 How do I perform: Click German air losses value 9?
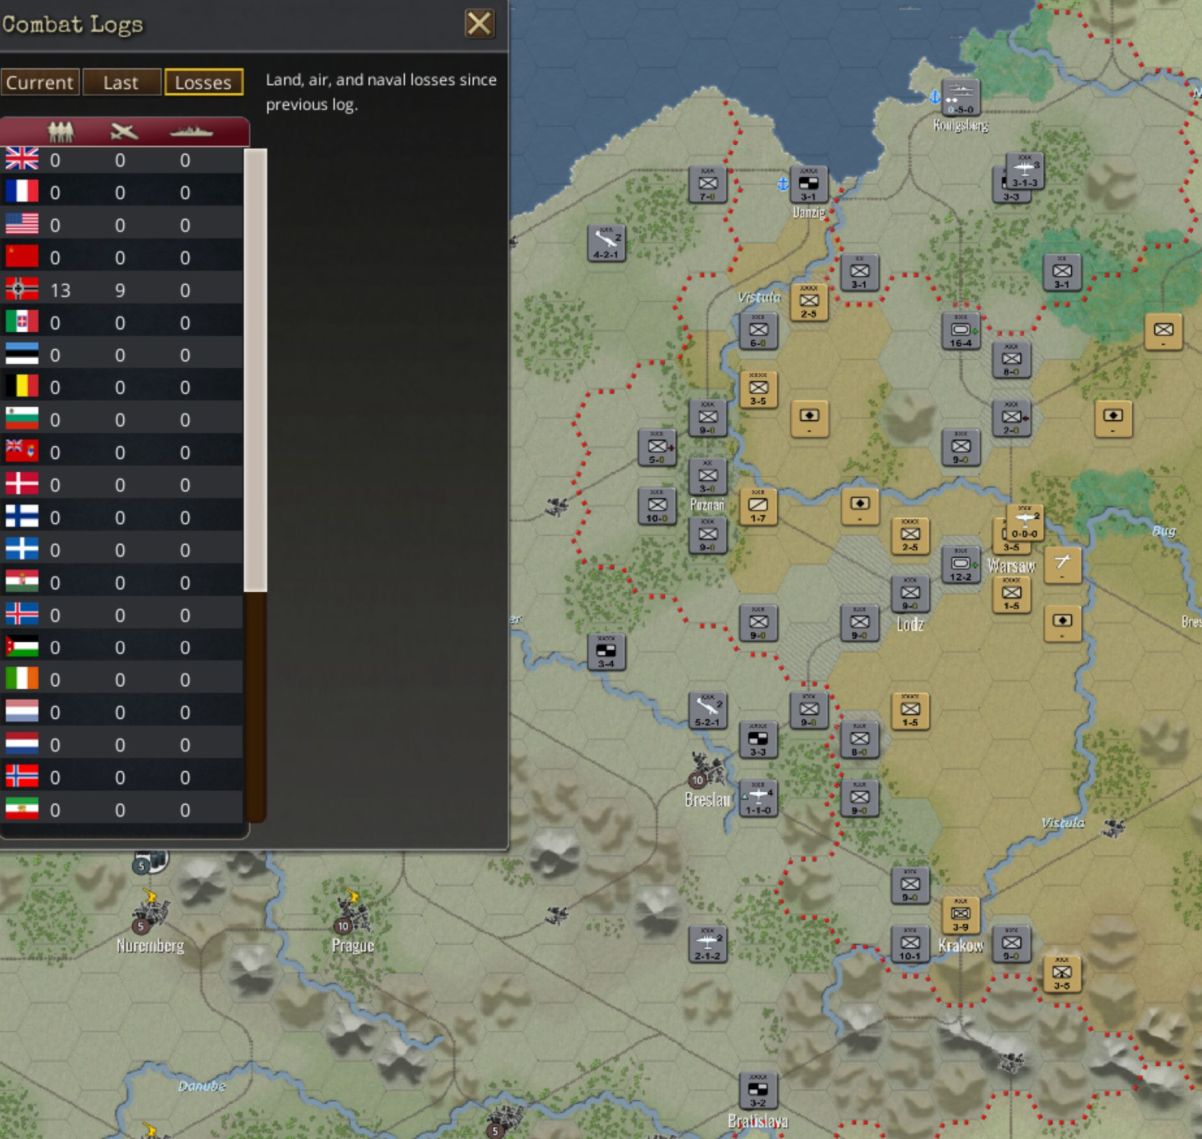pos(120,290)
